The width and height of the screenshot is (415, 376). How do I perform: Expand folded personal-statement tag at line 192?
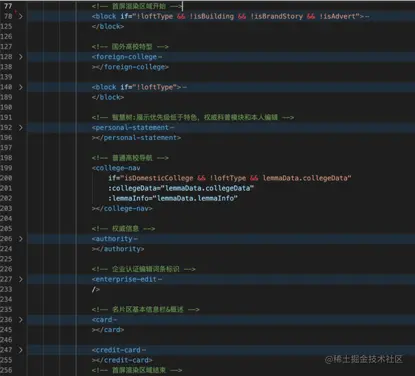21,127
